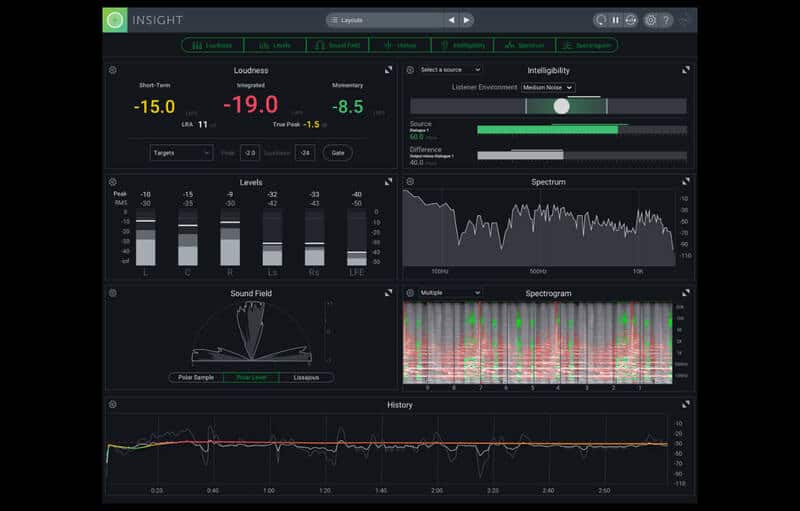The image size is (800, 511).
Task: Select the Polar Level view
Action: coord(251,377)
